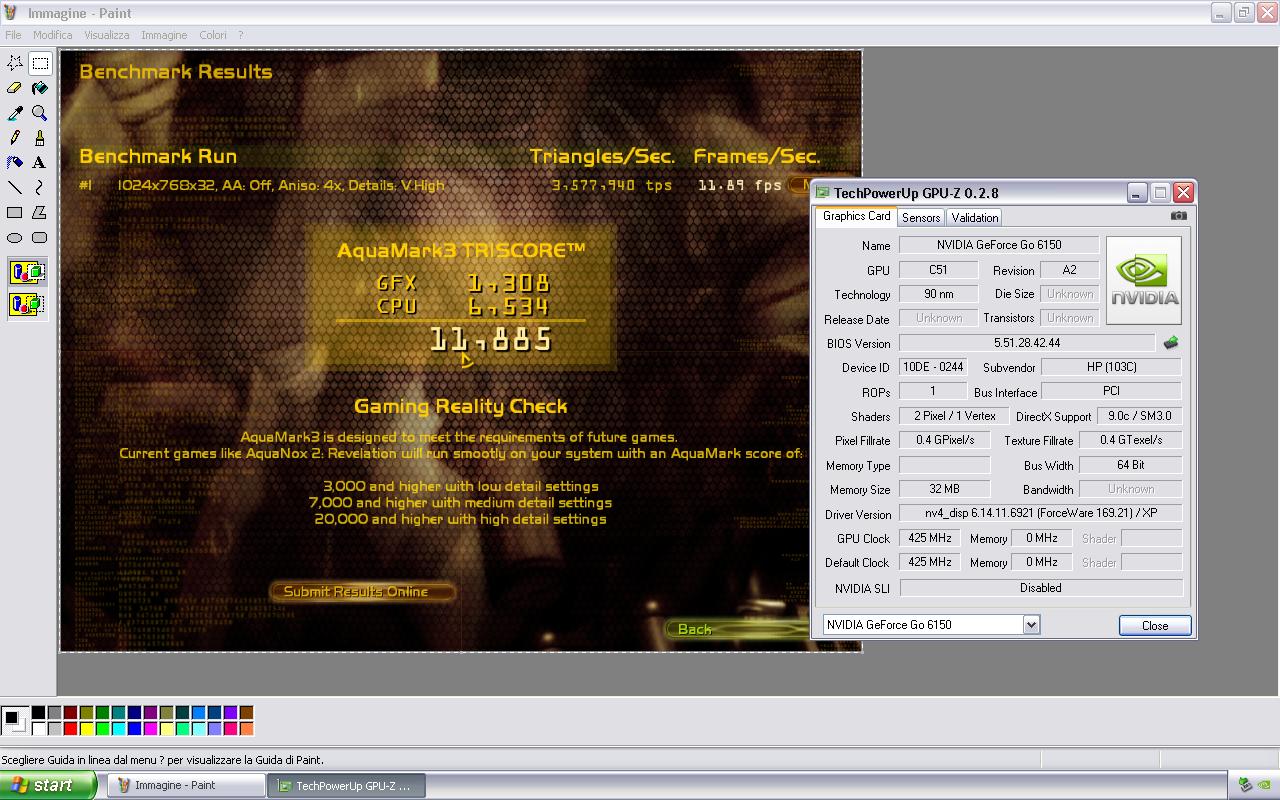
Task: Click the Driver Version field
Action: pyautogui.click(x=1040, y=513)
